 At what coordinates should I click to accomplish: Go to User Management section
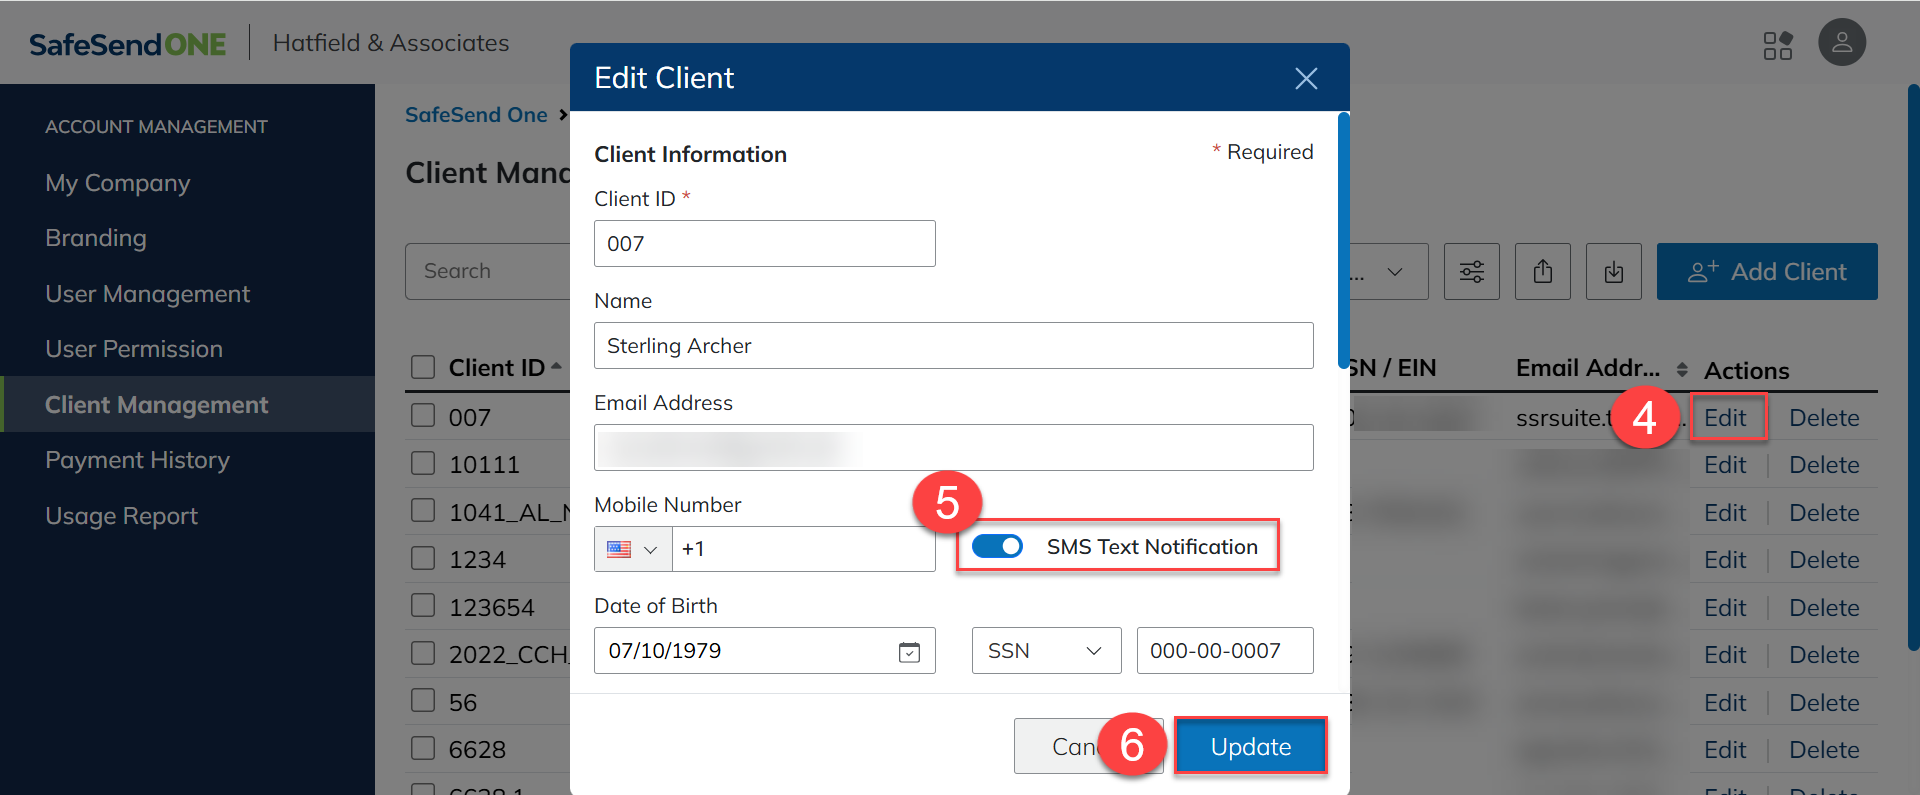point(147,294)
